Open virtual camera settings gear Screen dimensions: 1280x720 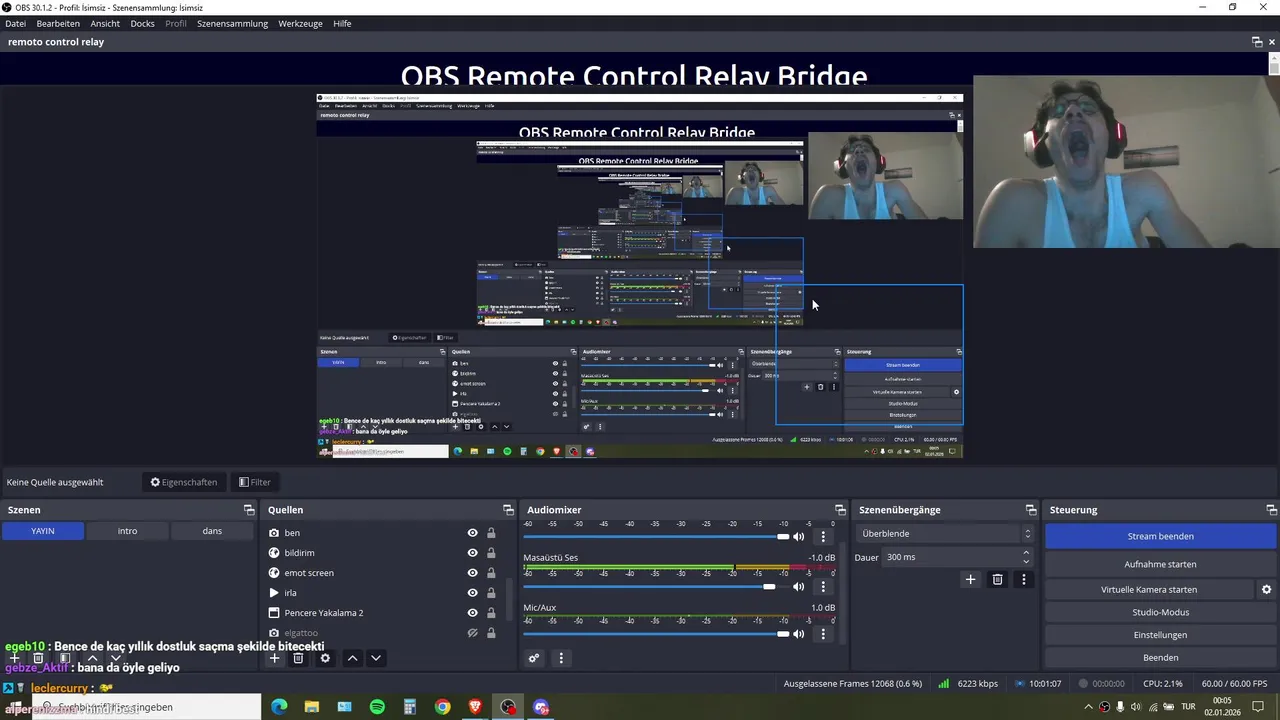point(1266,590)
